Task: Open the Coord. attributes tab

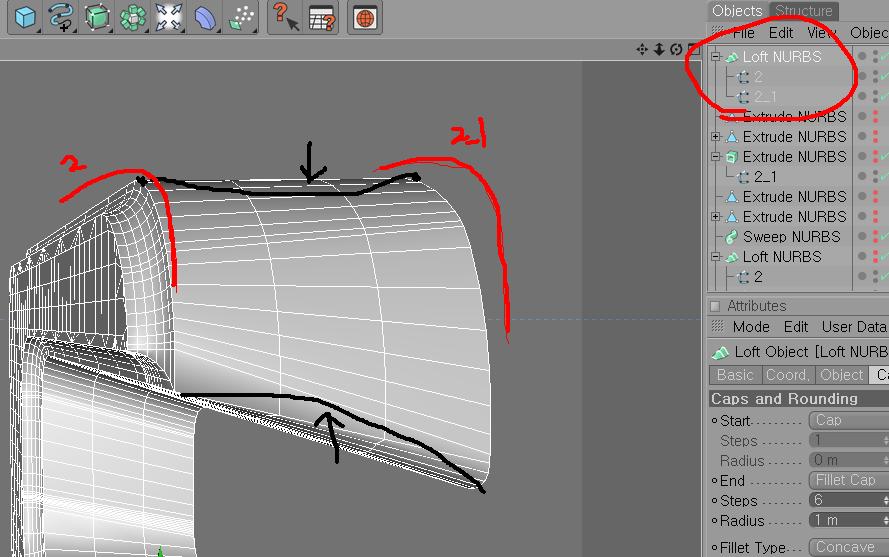Action: pyautogui.click(x=787, y=375)
